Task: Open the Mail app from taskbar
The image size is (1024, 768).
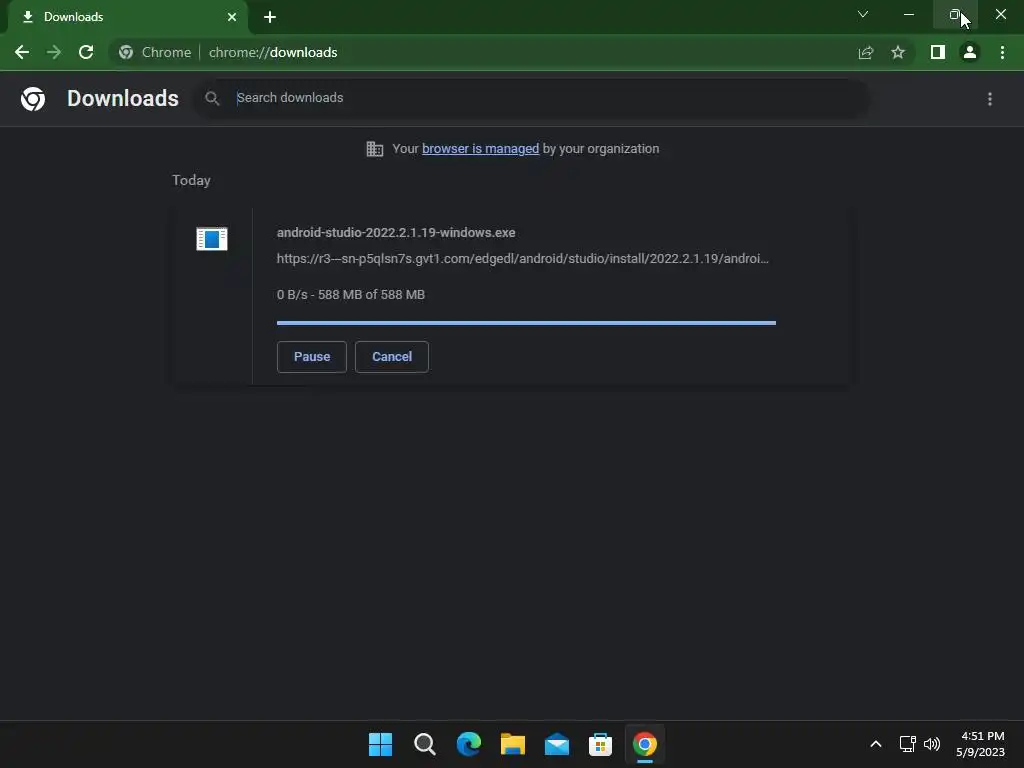Action: 556,744
